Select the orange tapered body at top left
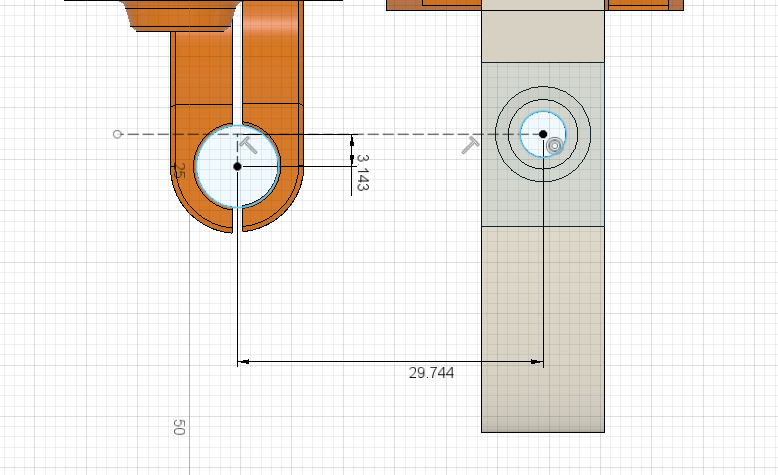The image size is (778, 475). tap(181, 16)
